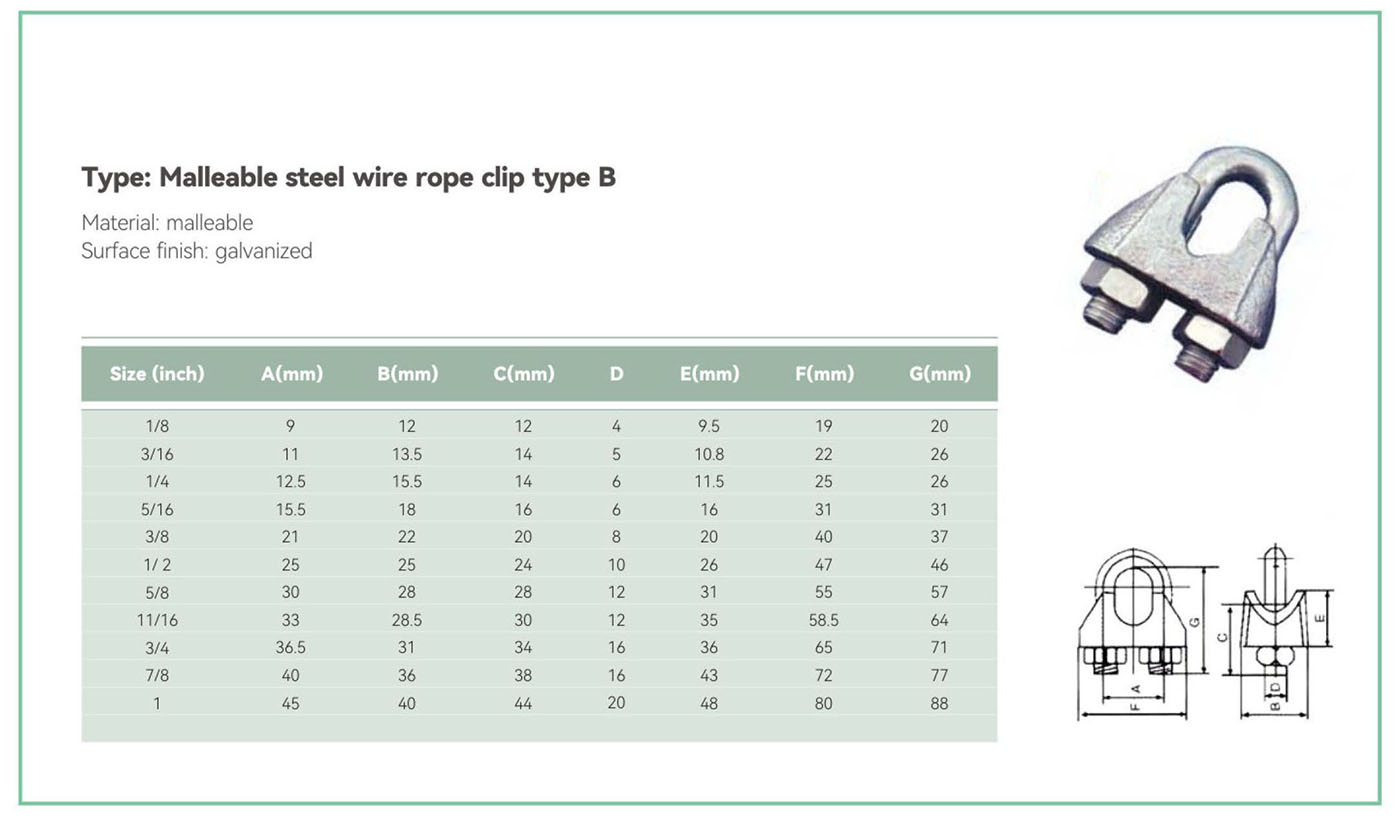Click the B(mm) column header
This screenshot has width=1400, height=825.
[x=407, y=374]
